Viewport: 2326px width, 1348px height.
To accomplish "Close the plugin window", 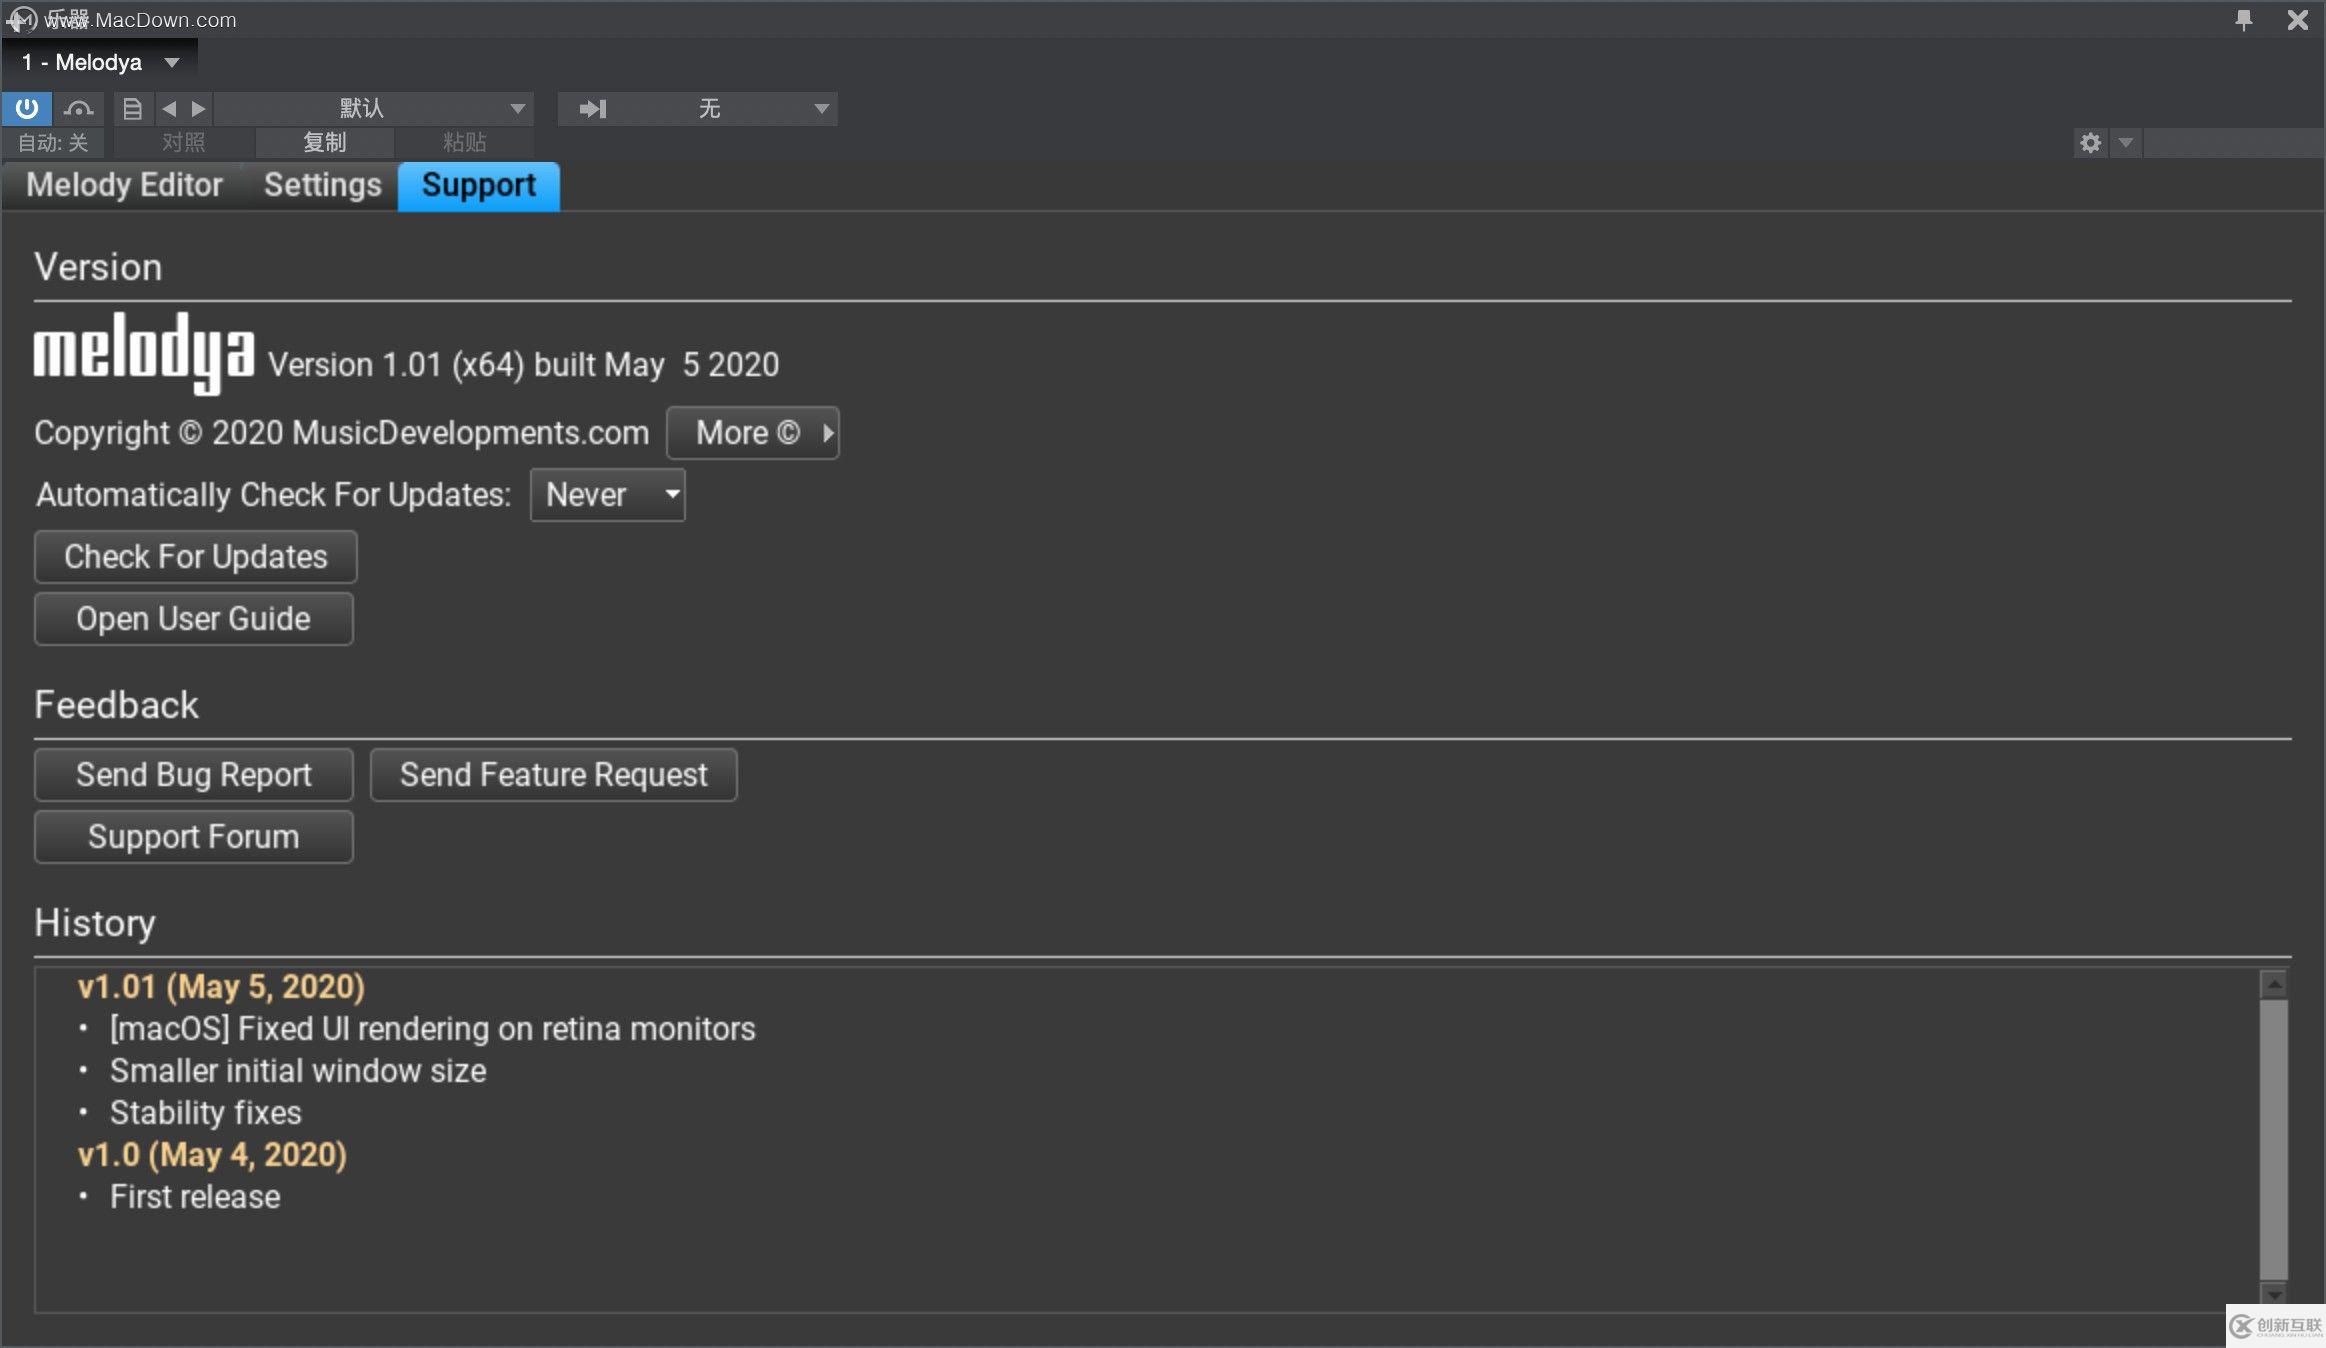I will pos(2298,19).
